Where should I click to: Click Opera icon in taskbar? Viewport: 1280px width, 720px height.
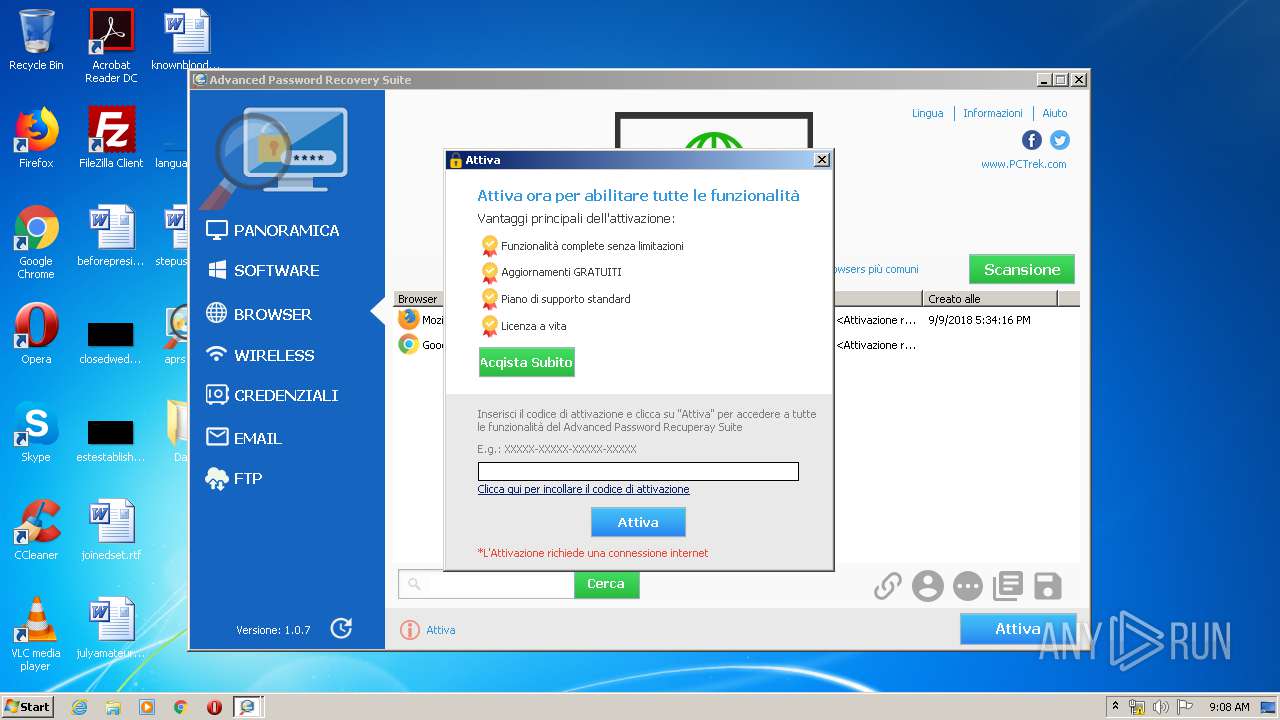click(214, 707)
